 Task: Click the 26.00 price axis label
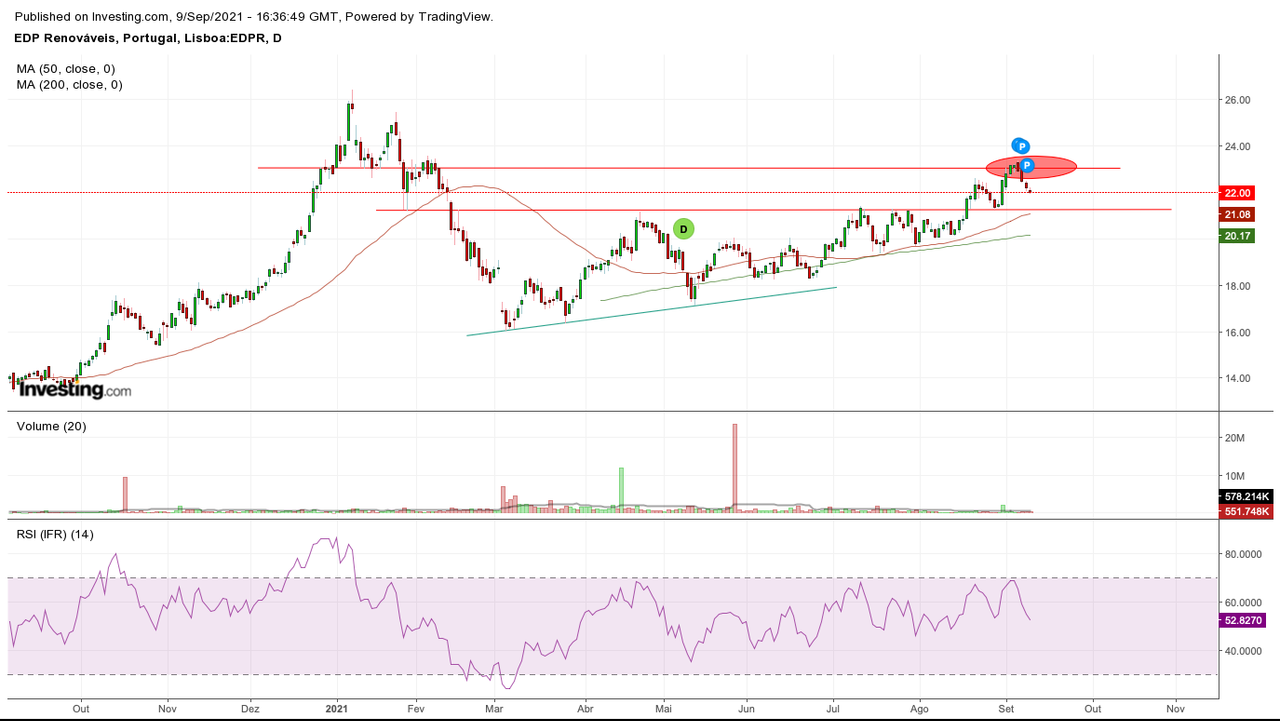pos(1237,100)
